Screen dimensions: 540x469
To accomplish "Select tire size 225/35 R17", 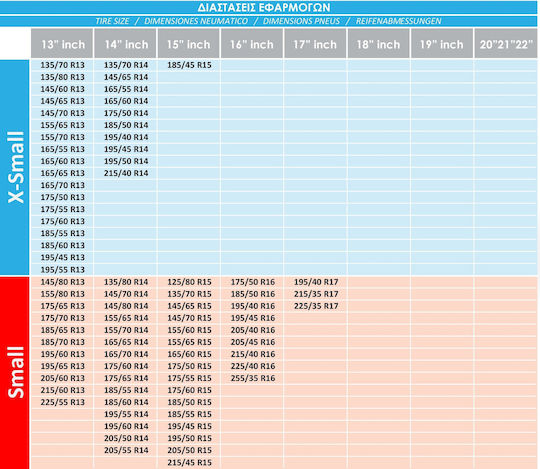I will 316,306.
